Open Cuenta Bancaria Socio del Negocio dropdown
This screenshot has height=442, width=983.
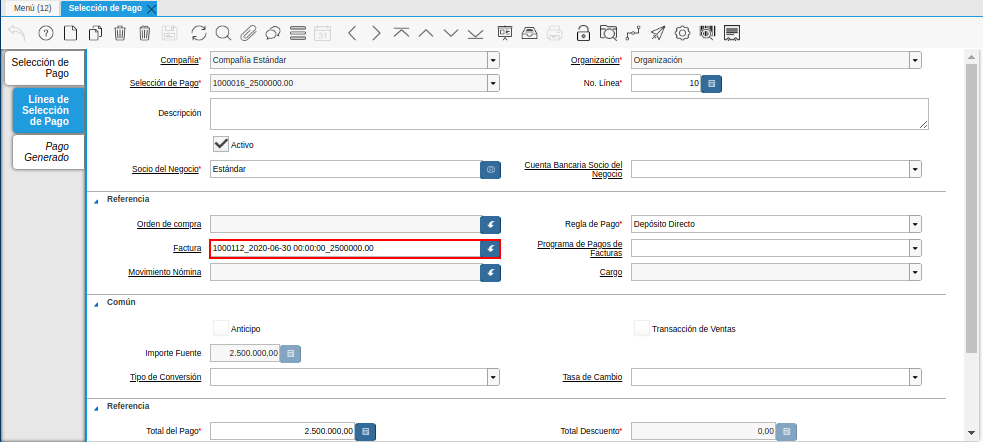click(915, 169)
